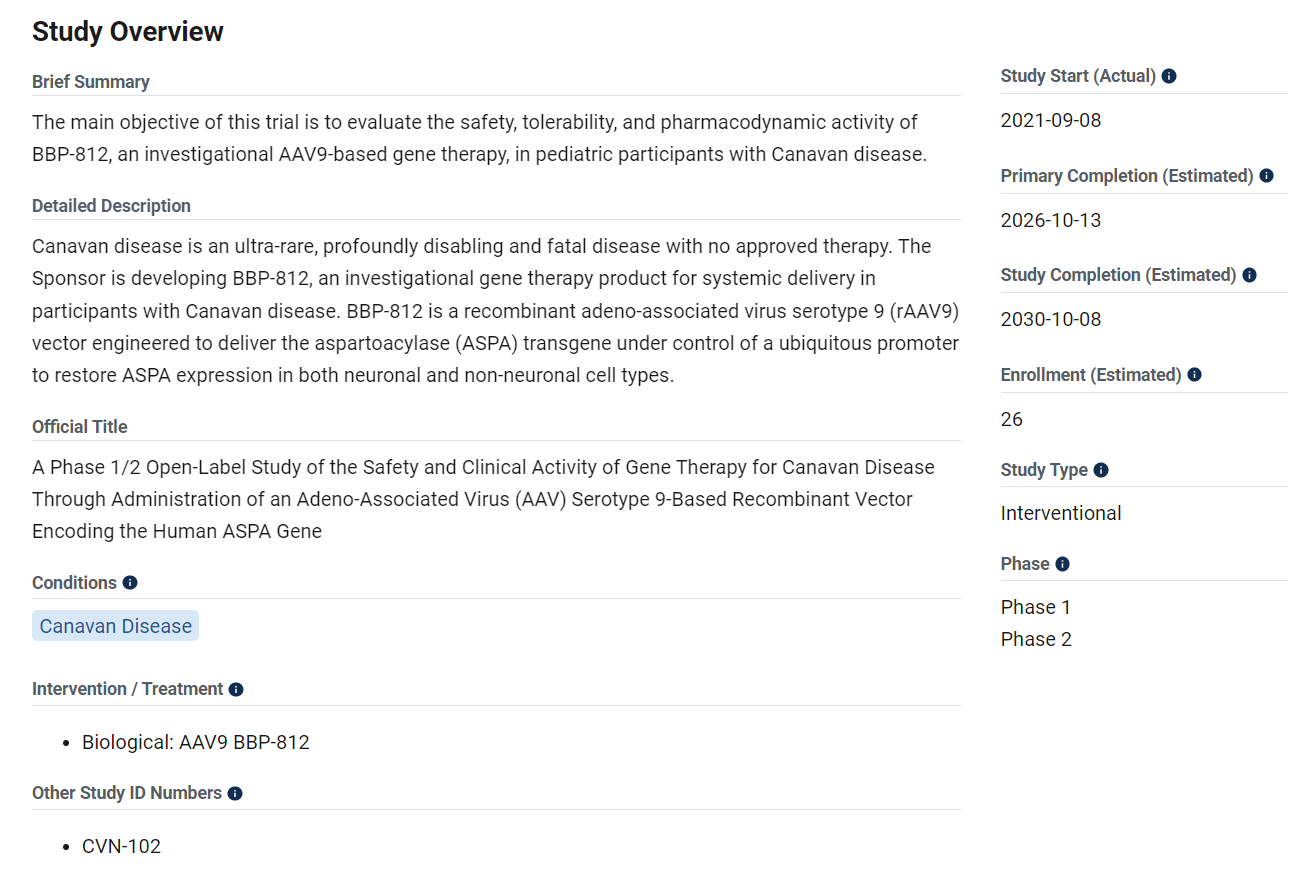The height and width of the screenshot is (880, 1304).
Task: Click the Official Title label
Action: 80,427
